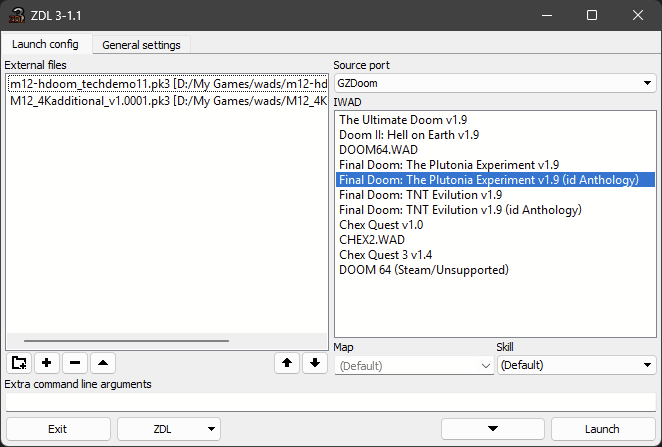Open the Launch config tab
662x447 pixels.
[x=46, y=44]
